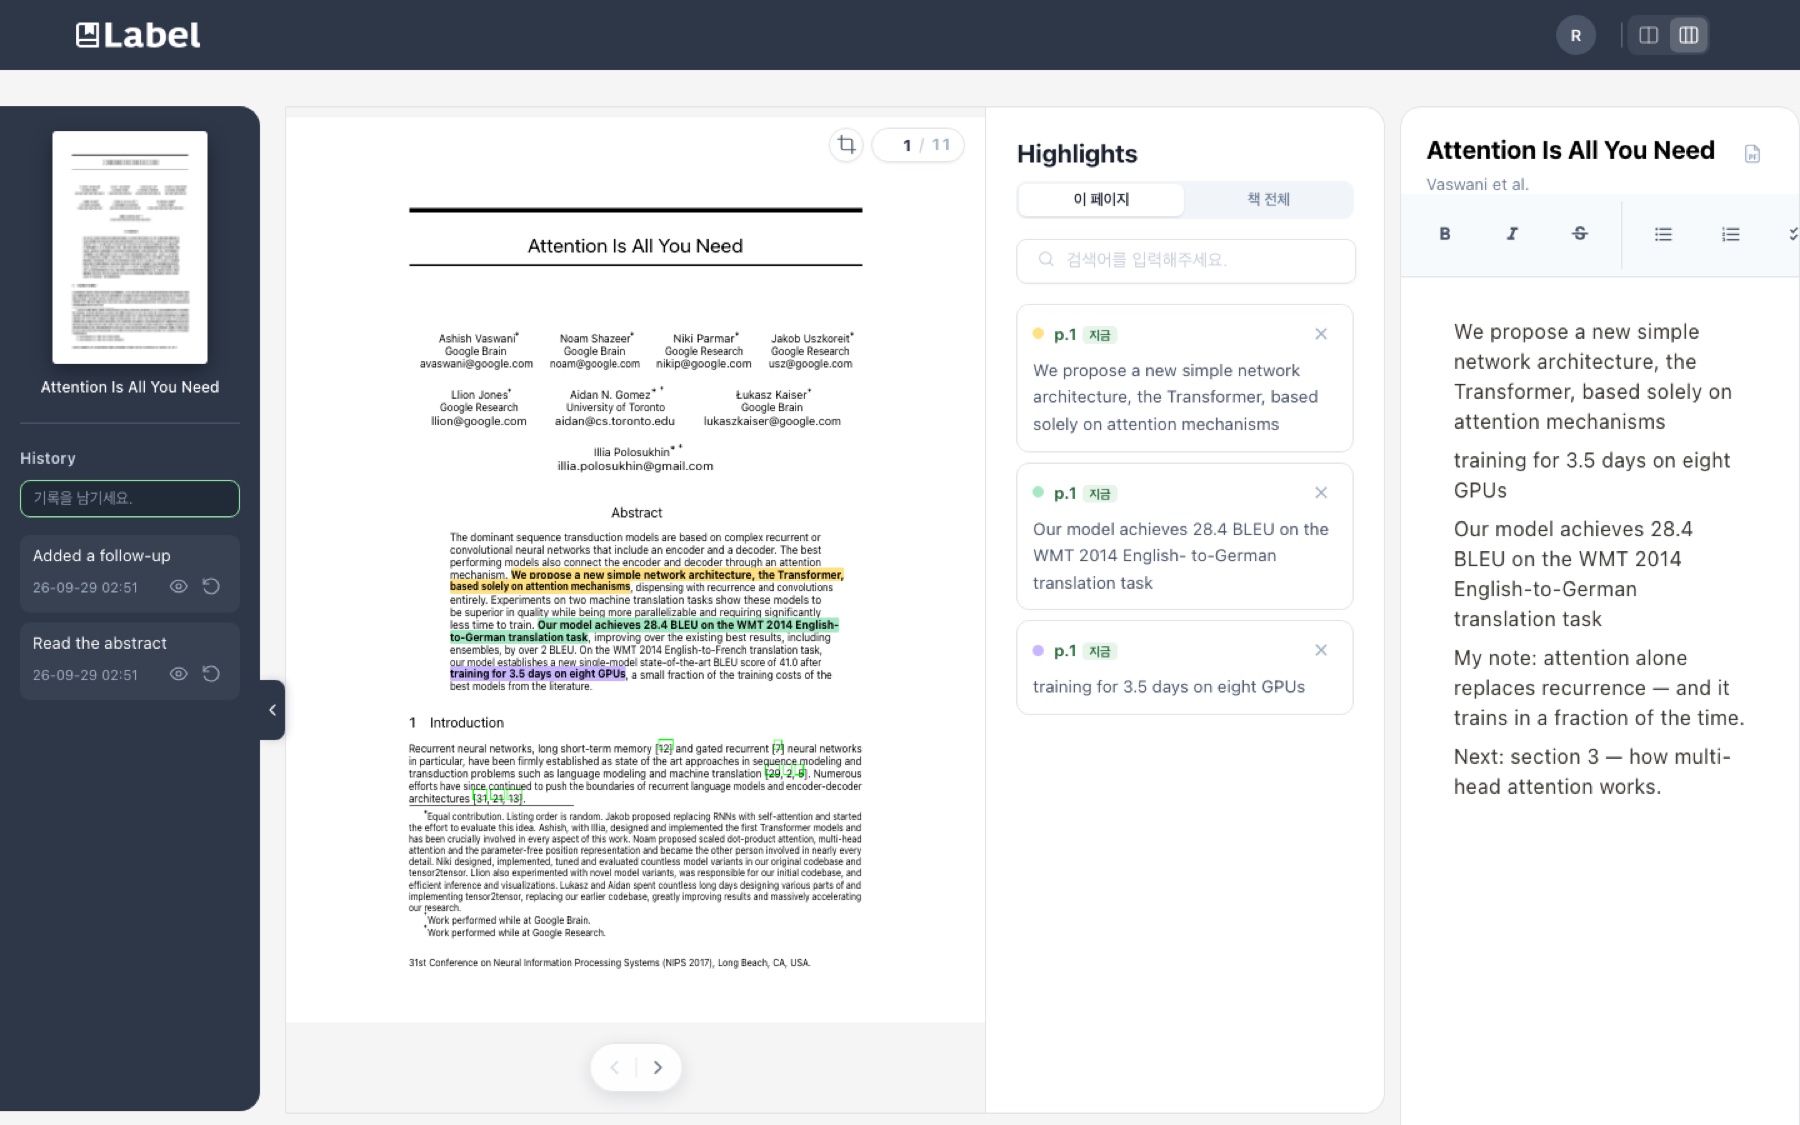Switch to two-column layout view
This screenshot has height=1125, width=1800.
1649,35
